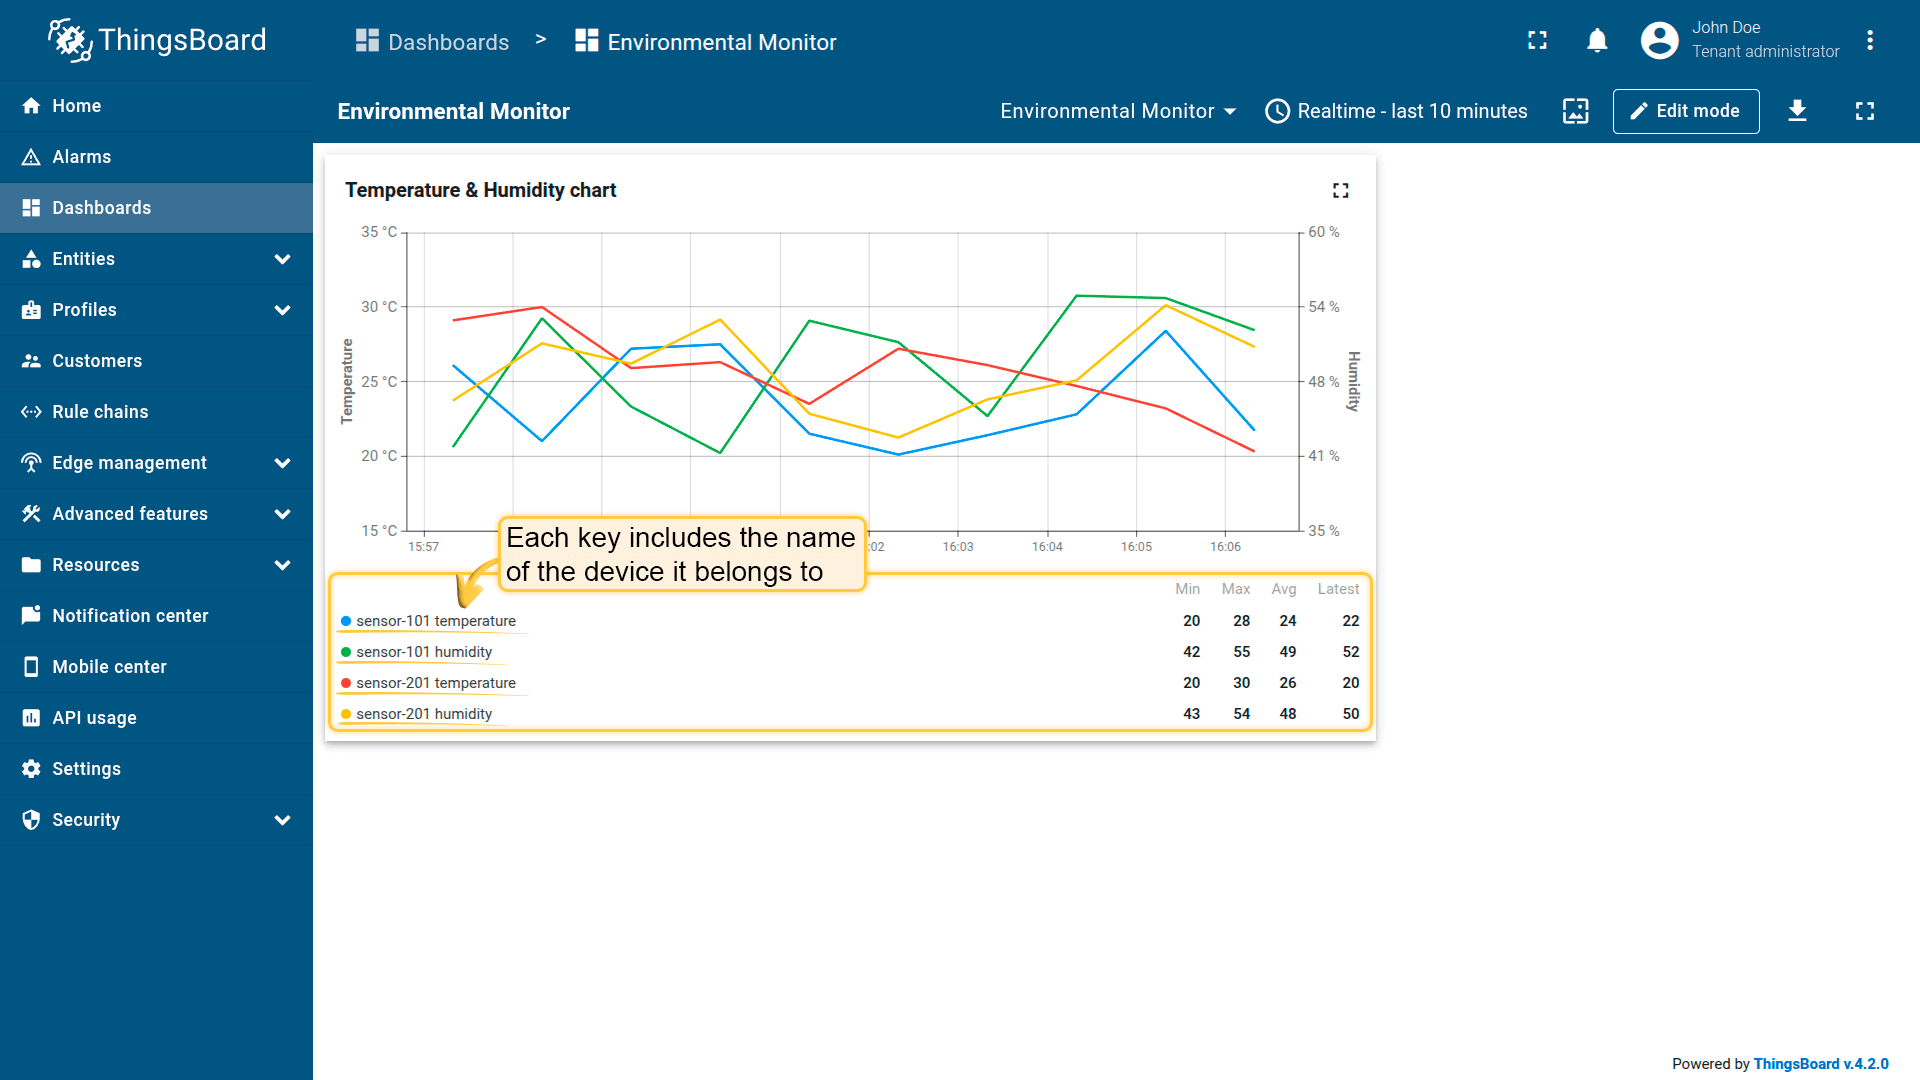Go to Alarms in sidebar
The image size is (1920, 1080).
coord(82,157)
